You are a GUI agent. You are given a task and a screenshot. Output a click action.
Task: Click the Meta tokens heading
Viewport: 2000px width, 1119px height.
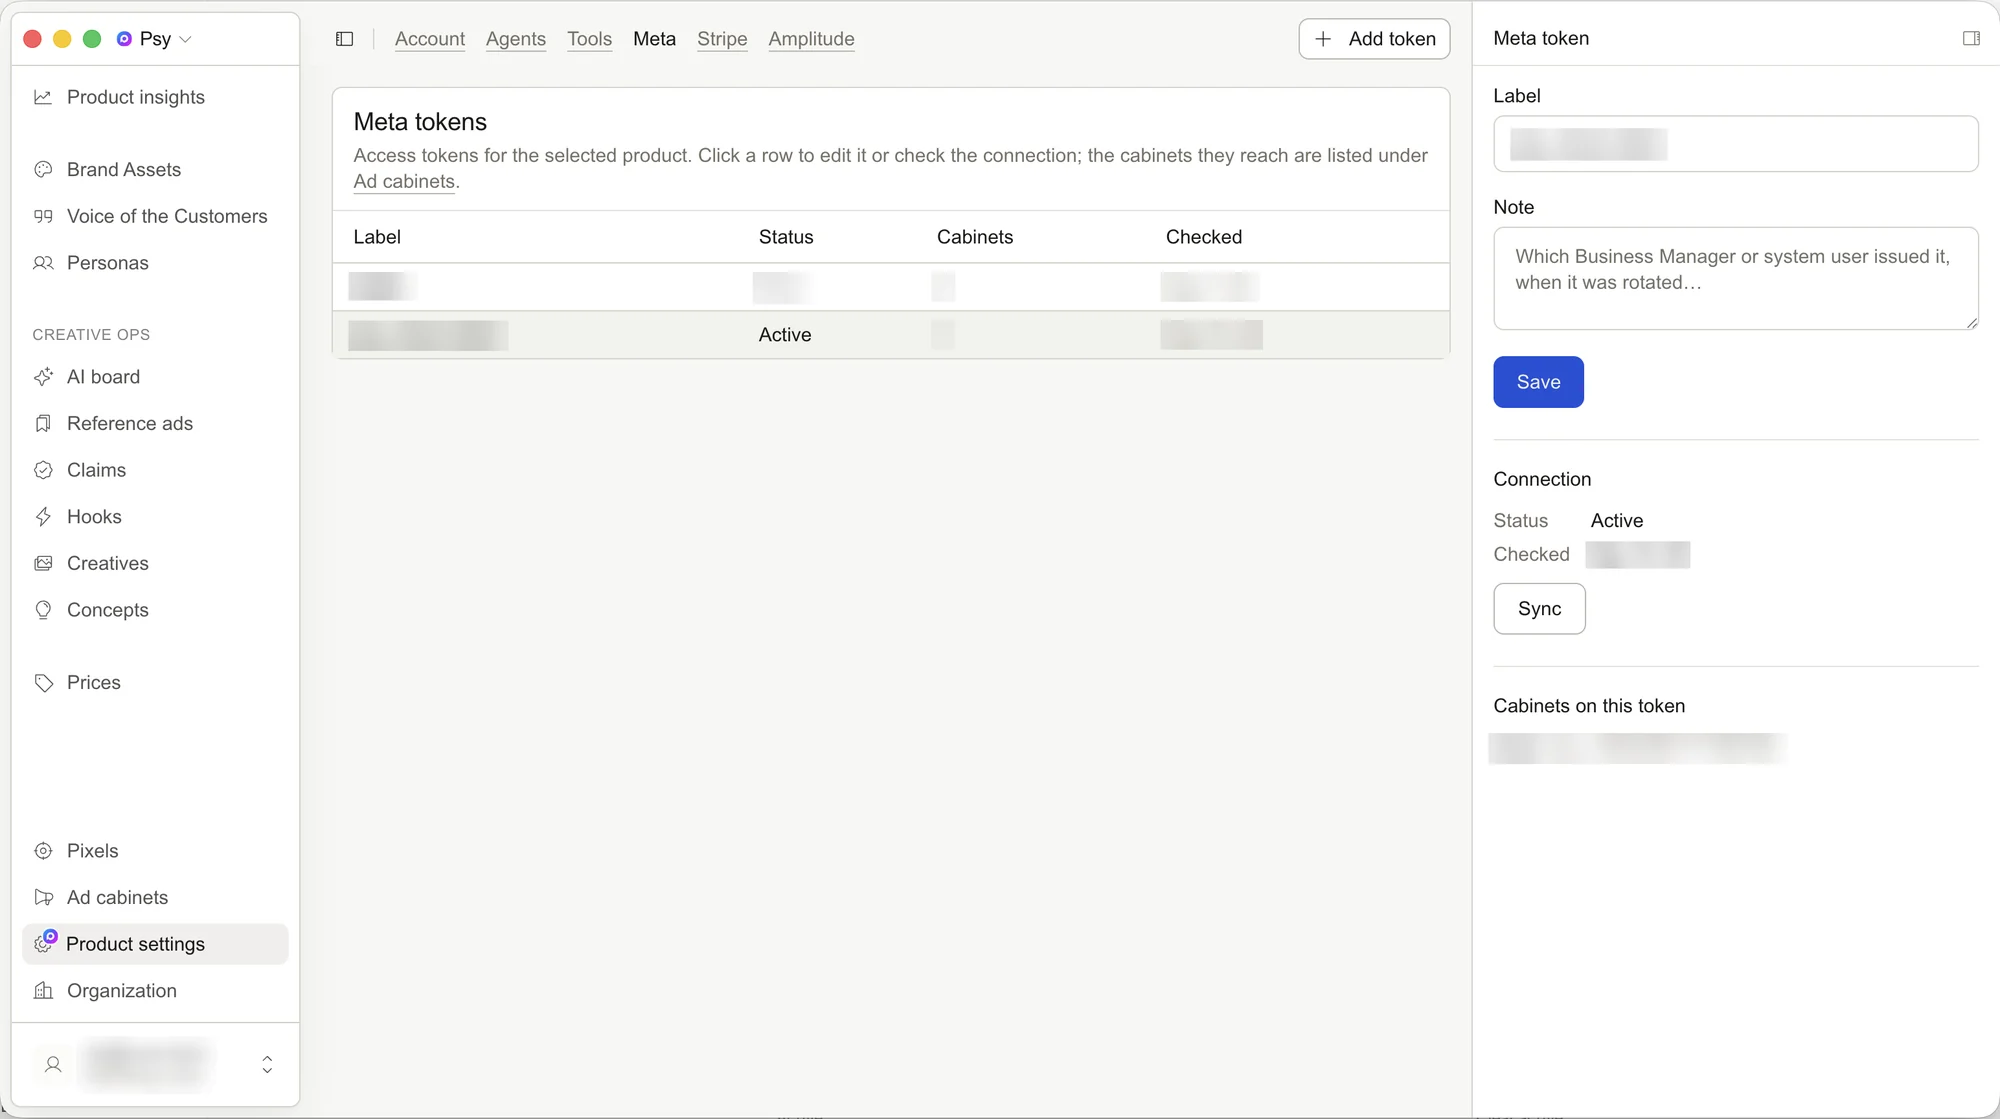pos(420,122)
